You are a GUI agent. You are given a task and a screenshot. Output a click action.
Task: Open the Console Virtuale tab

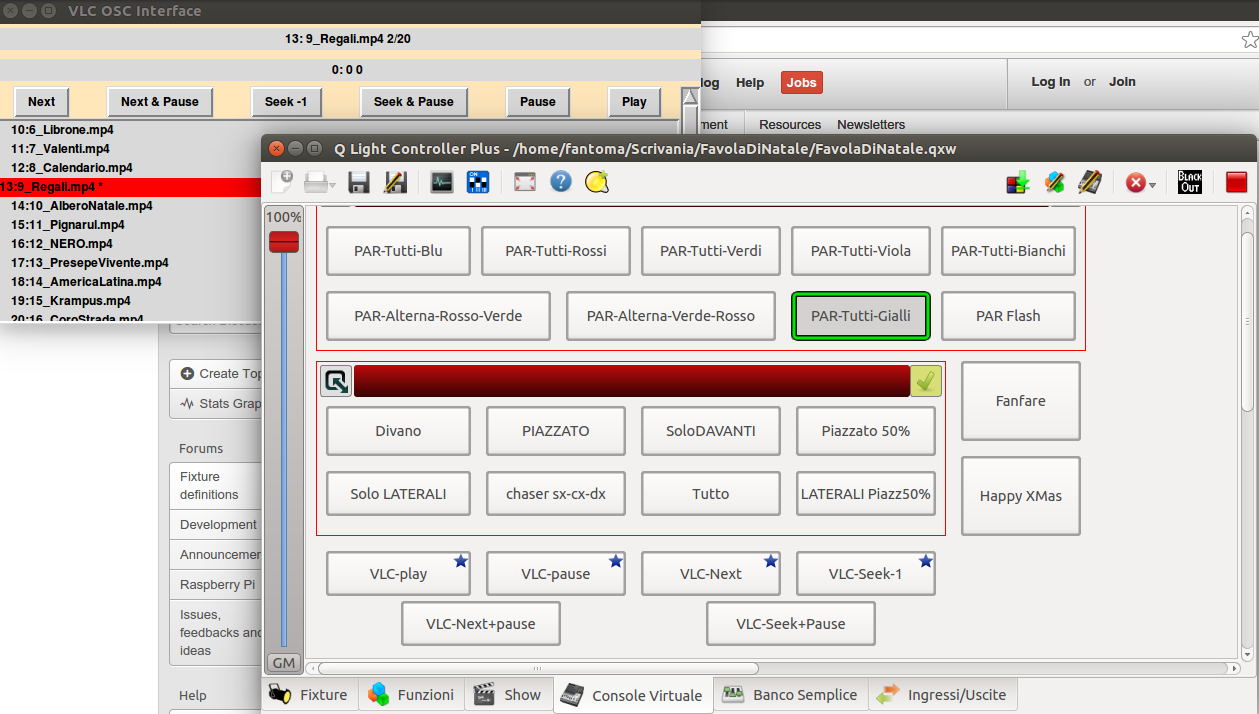[x=633, y=695]
